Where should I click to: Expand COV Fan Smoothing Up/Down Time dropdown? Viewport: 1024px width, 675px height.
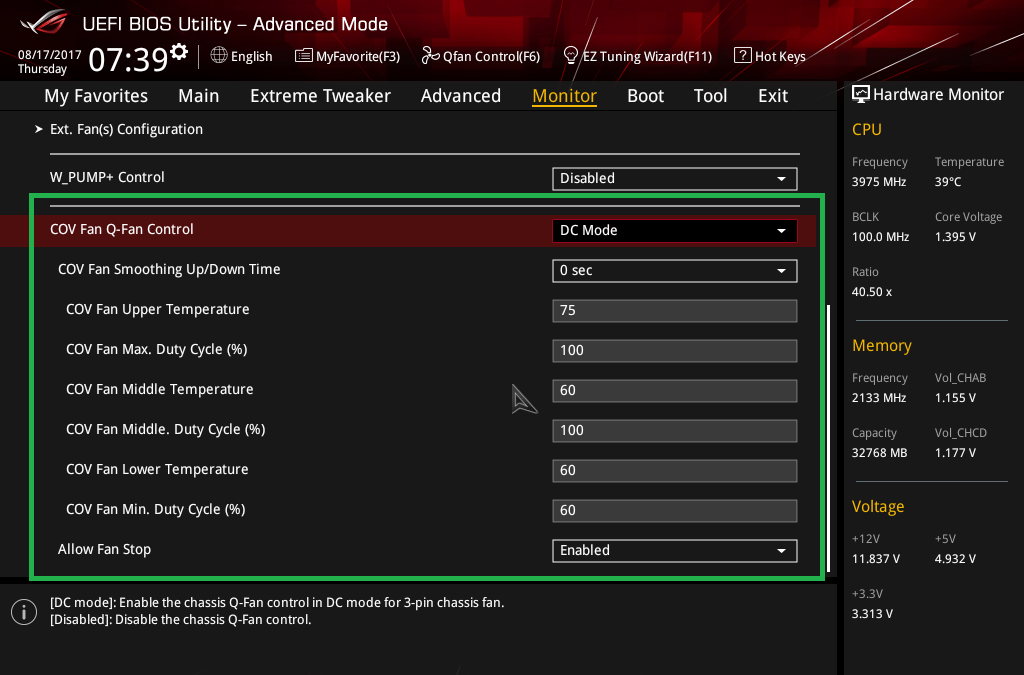tap(674, 270)
